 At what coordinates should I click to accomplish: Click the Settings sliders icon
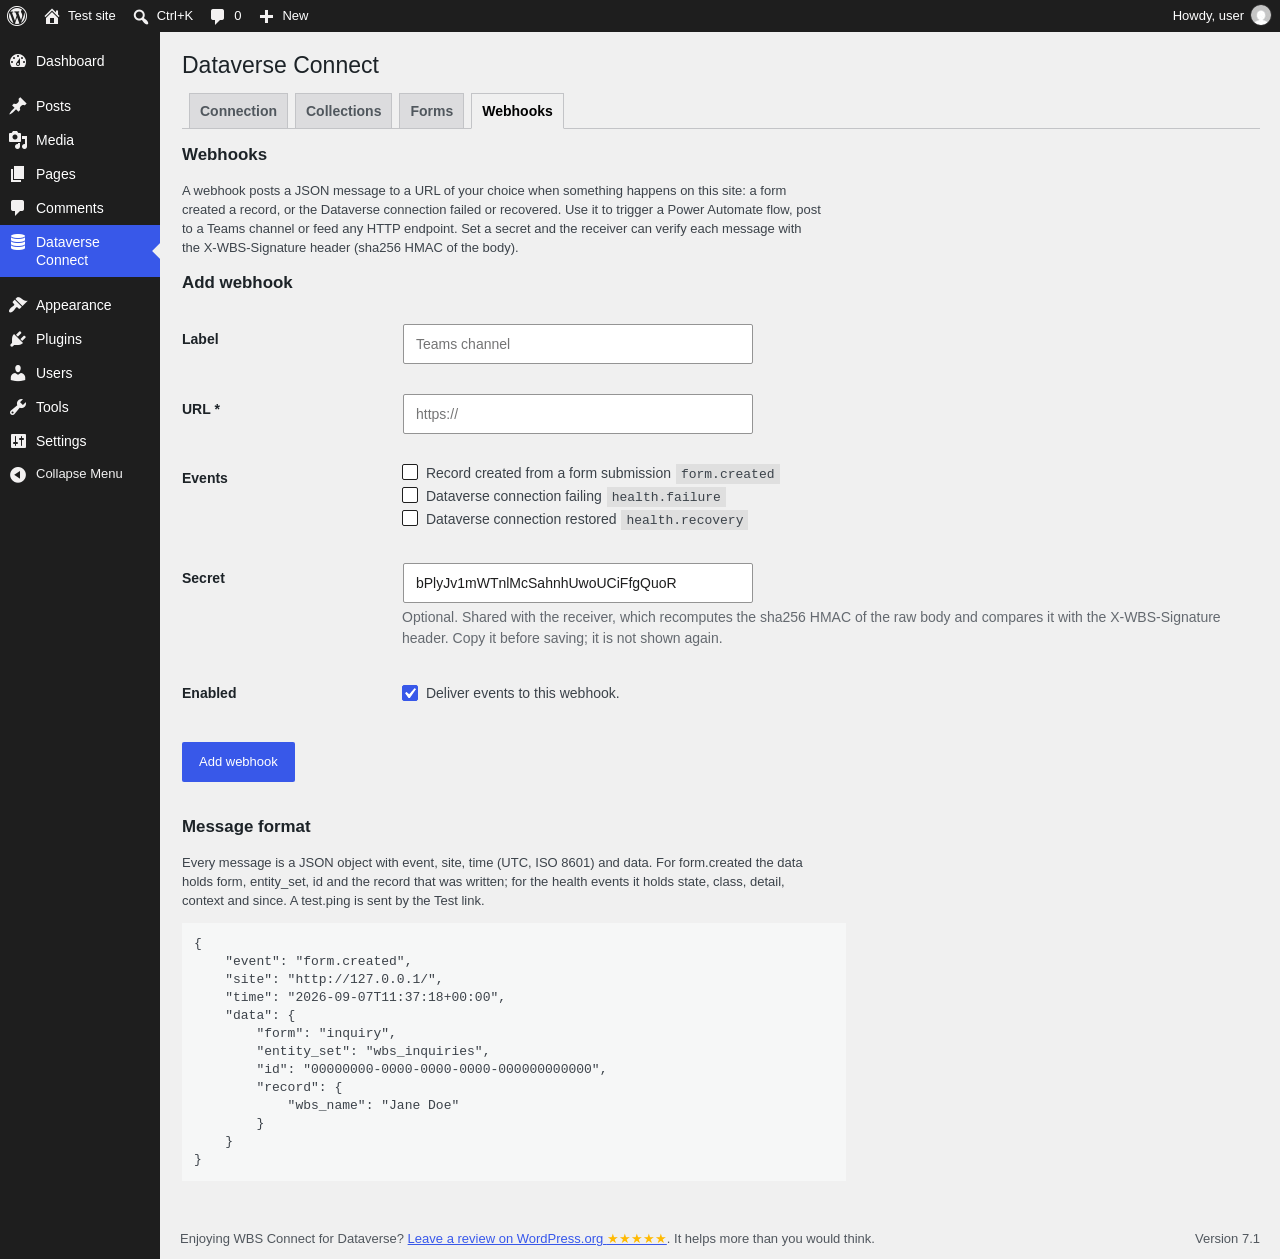pyautogui.click(x=18, y=441)
